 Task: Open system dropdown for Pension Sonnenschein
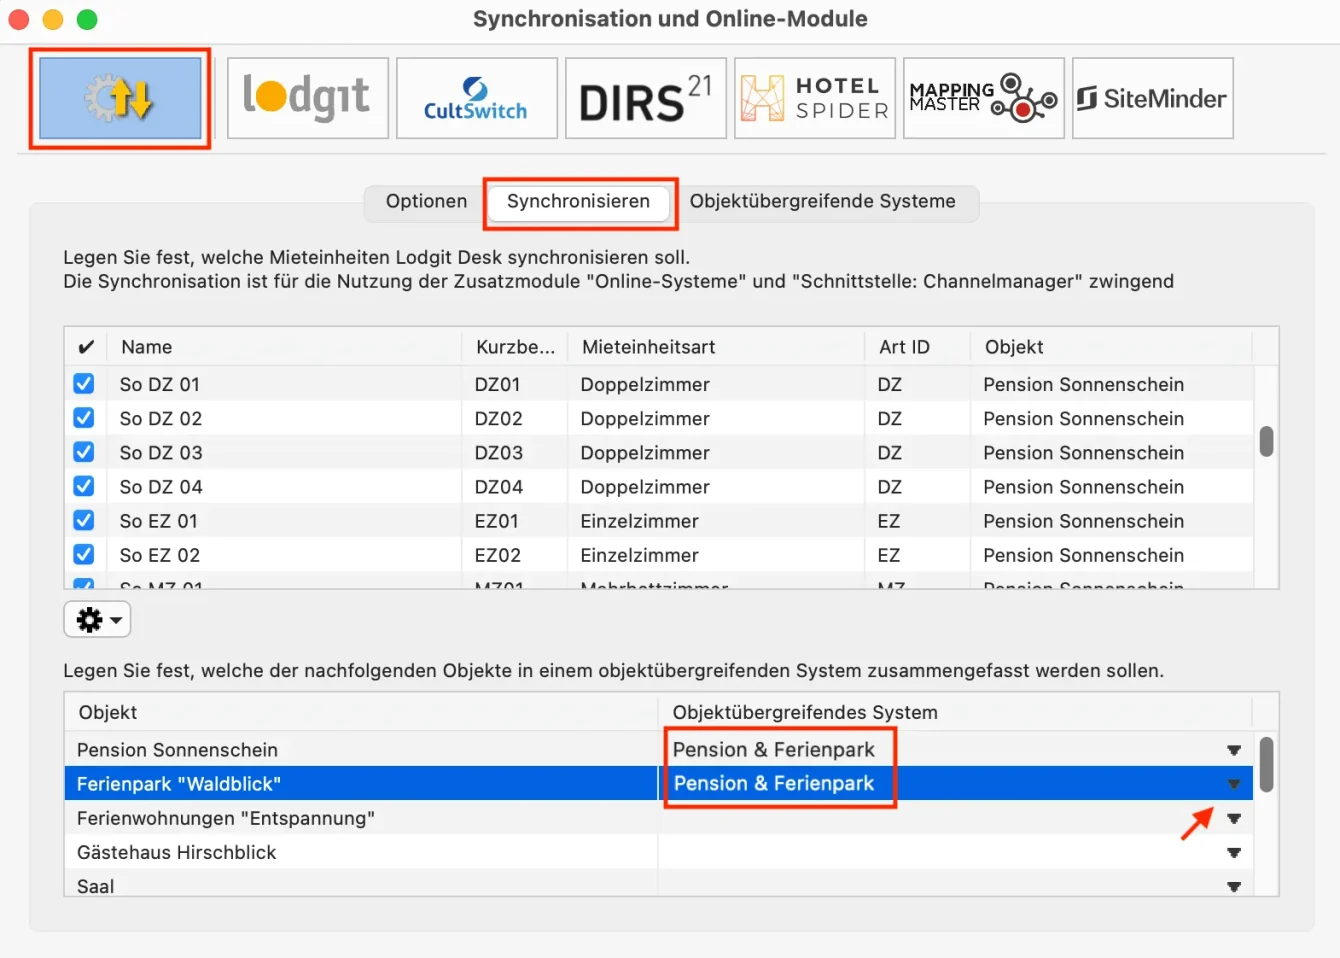tap(1234, 750)
